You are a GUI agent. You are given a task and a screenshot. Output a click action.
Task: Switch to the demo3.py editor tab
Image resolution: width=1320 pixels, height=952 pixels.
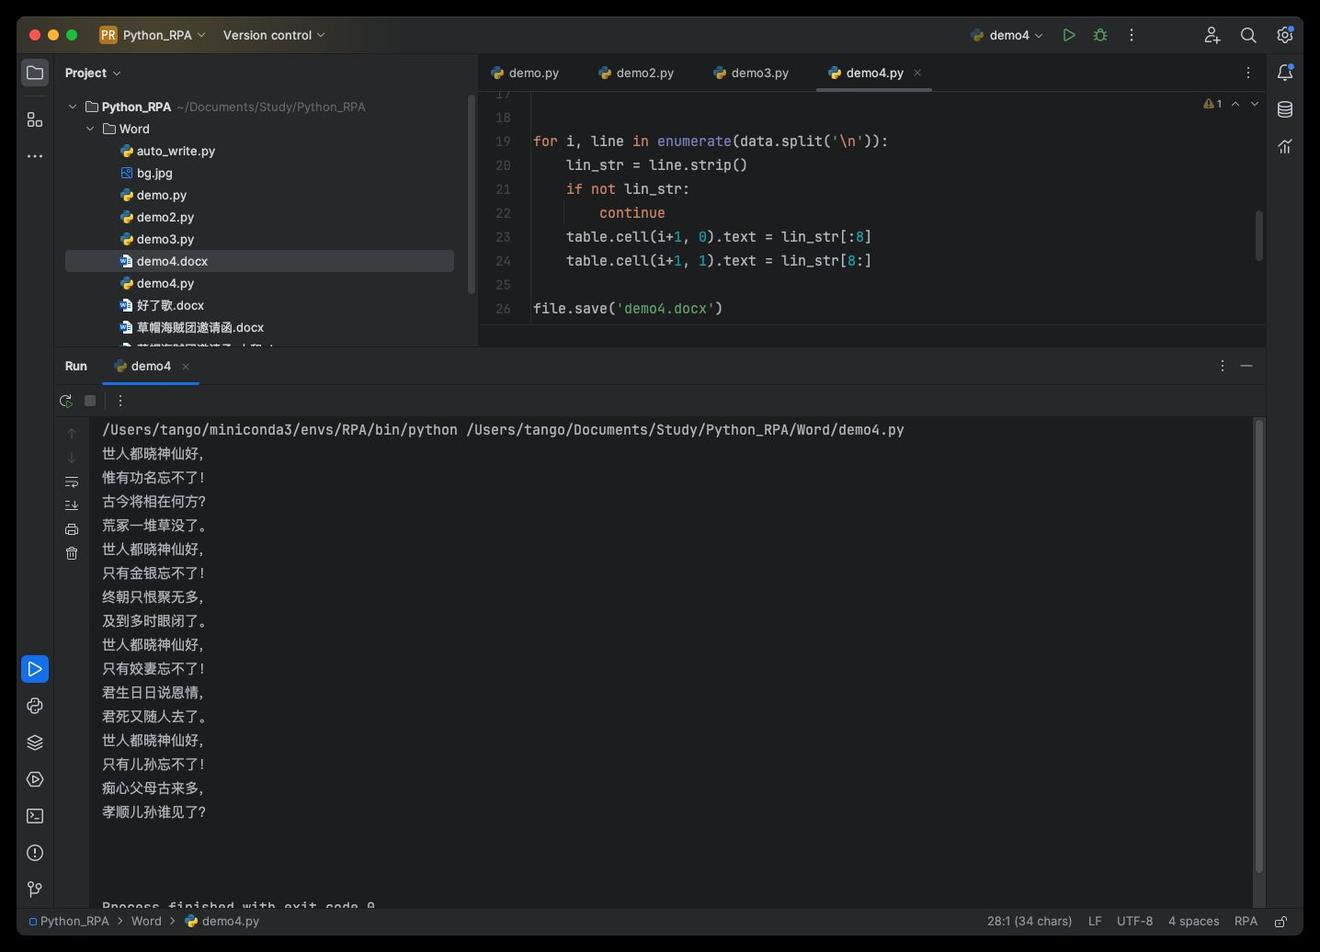(751, 73)
